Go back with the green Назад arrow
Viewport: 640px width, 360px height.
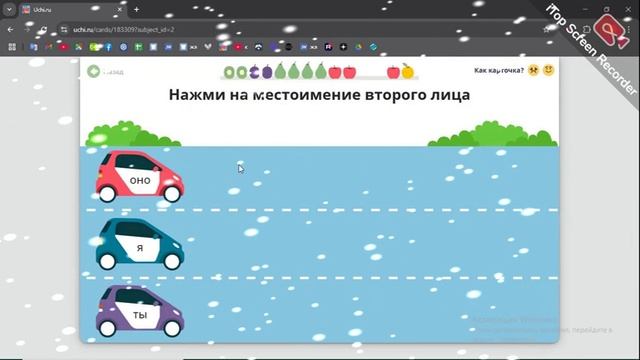coord(93,71)
